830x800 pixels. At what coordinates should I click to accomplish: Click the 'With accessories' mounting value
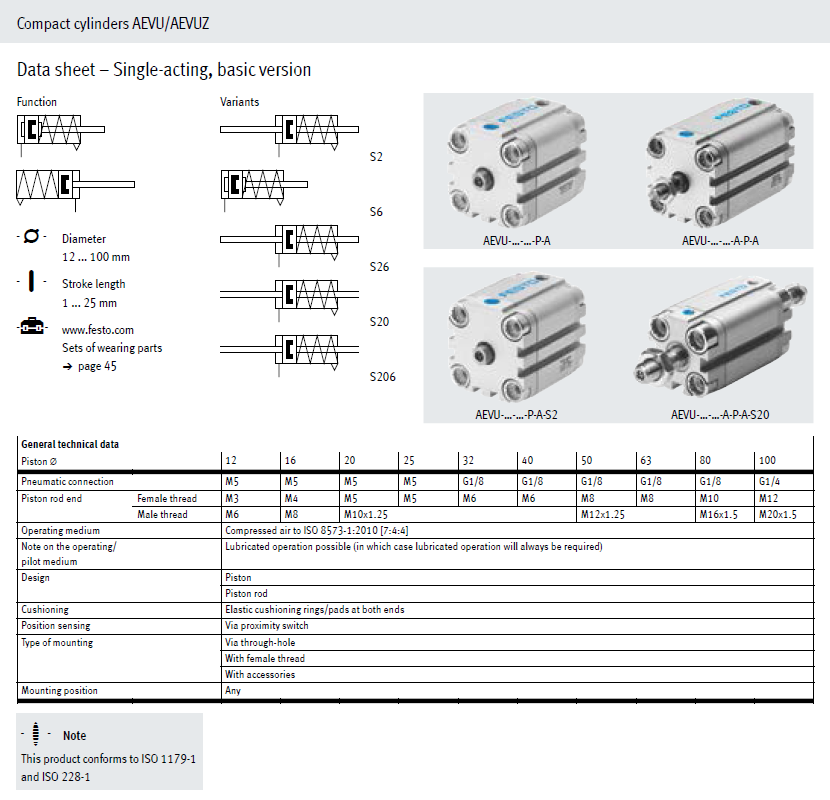pyautogui.click(x=260, y=674)
